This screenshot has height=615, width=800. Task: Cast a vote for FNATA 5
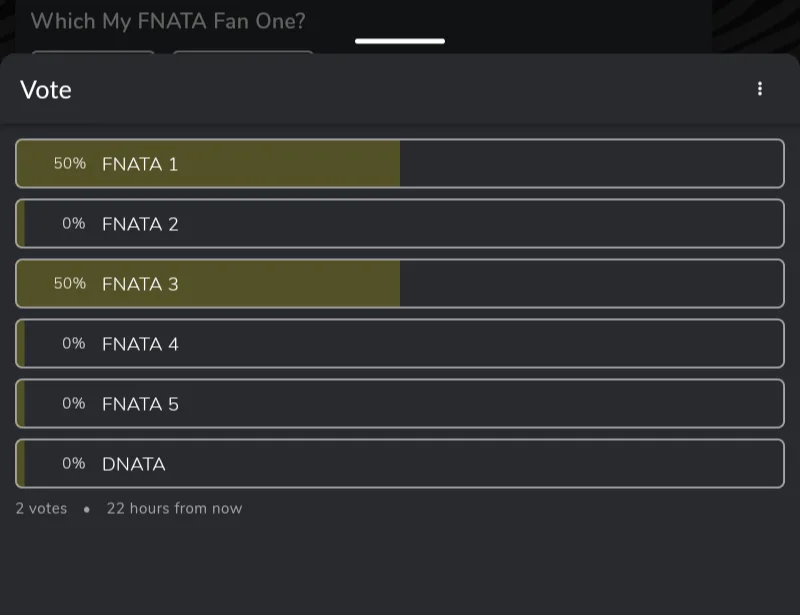pos(400,404)
